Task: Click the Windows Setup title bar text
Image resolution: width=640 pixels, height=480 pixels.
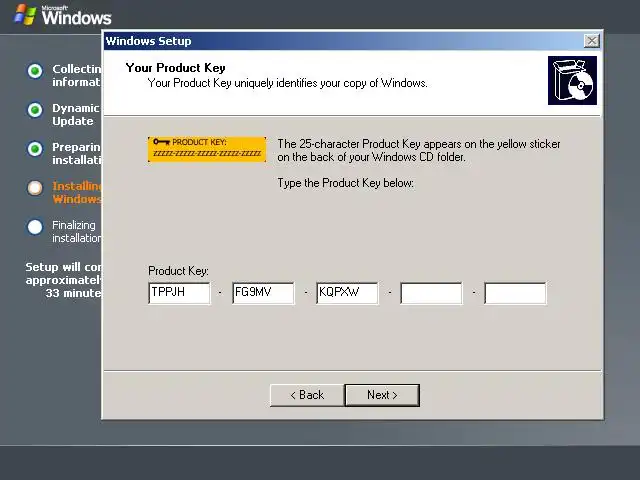Action: [x=149, y=41]
